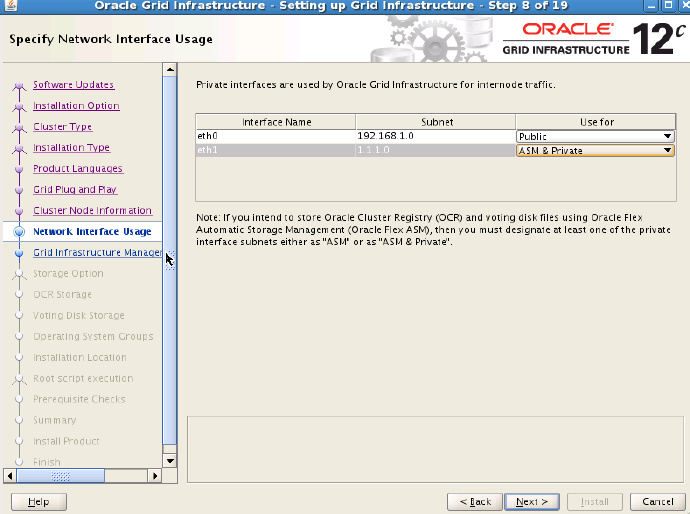Go to the Installation Option step

coord(76,106)
